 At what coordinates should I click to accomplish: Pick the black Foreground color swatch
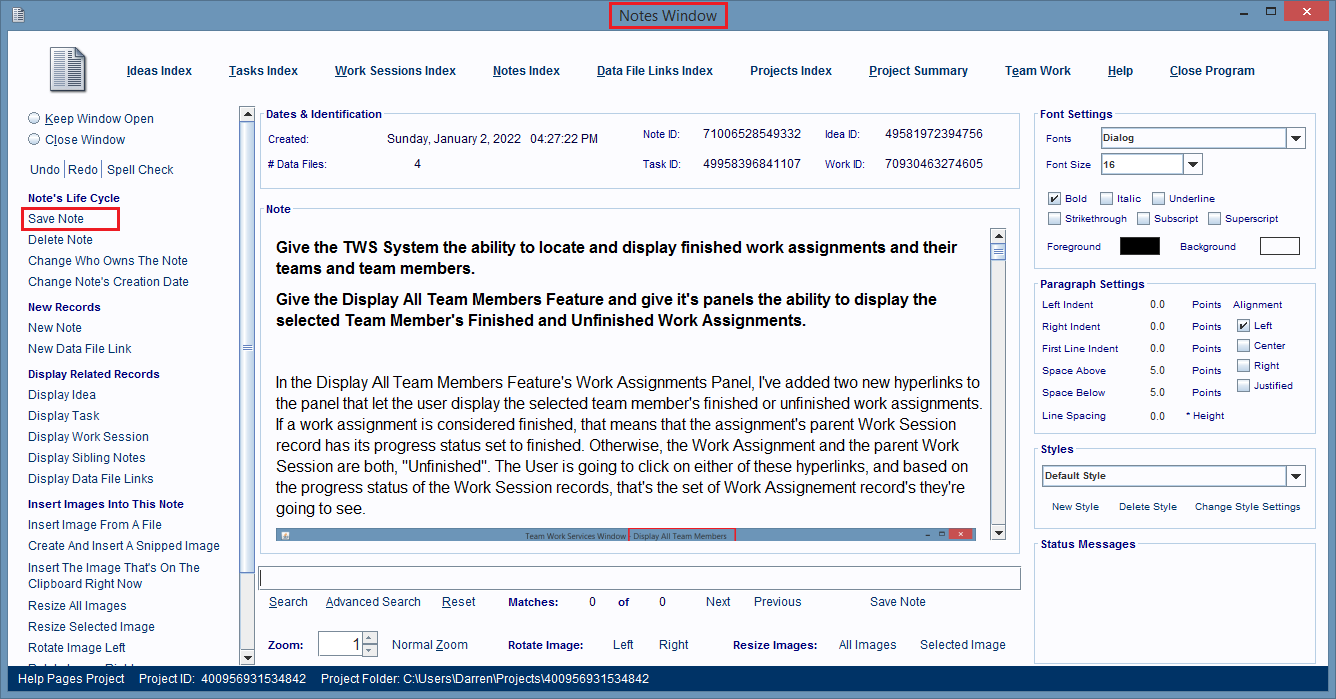(x=1140, y=246)
